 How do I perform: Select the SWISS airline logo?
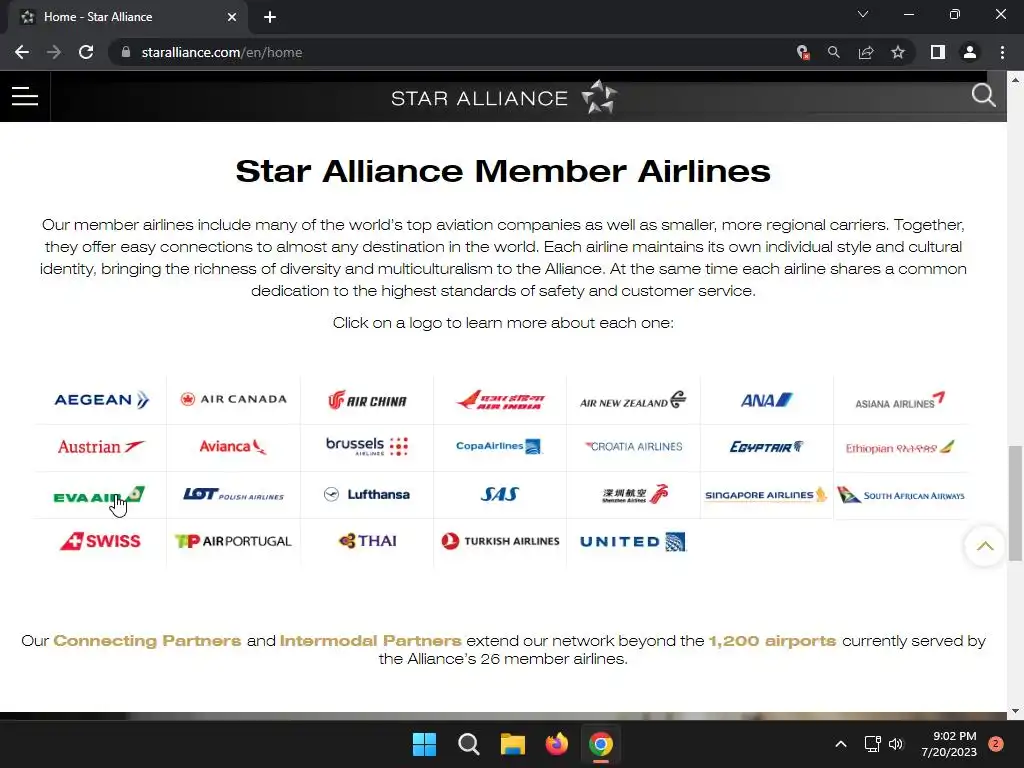click(100, 541)
